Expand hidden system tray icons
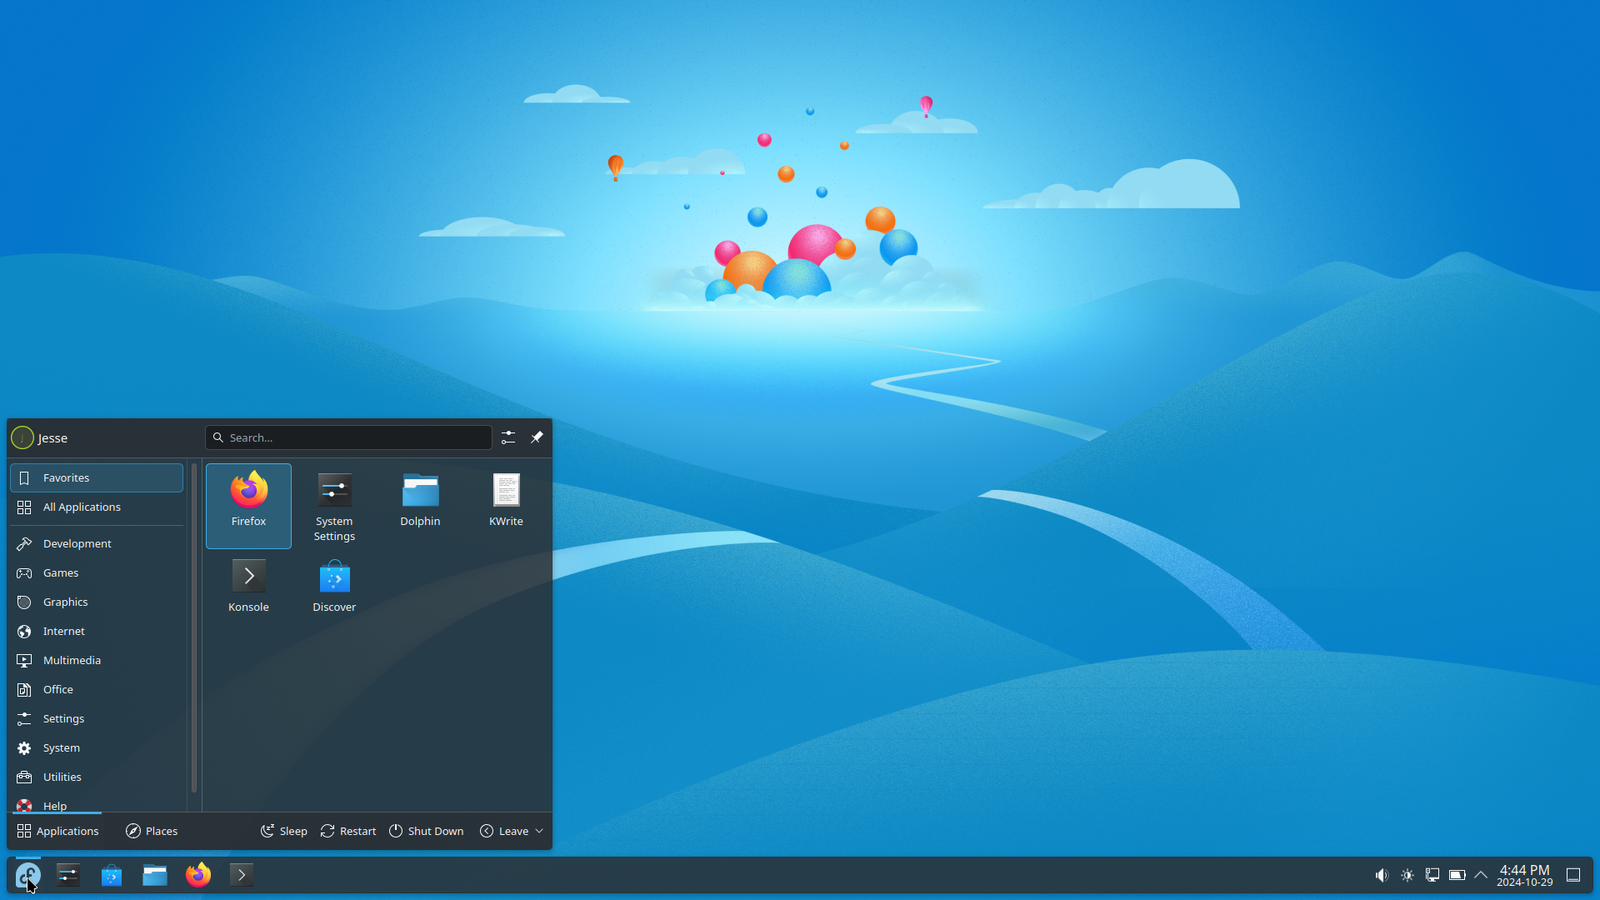Screen dimensions: 1600x900 click(x=1481, y=874)
